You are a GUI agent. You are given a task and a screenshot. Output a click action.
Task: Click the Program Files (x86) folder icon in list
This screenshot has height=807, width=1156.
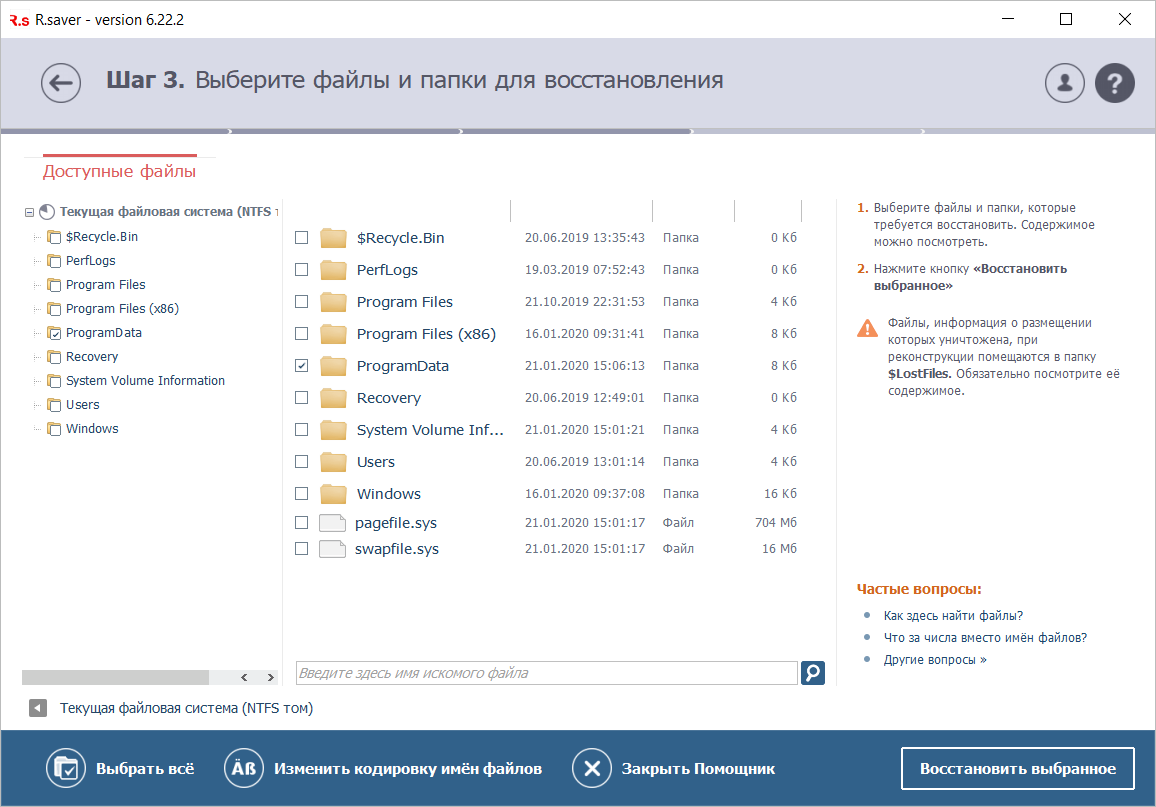pos(333,334)
